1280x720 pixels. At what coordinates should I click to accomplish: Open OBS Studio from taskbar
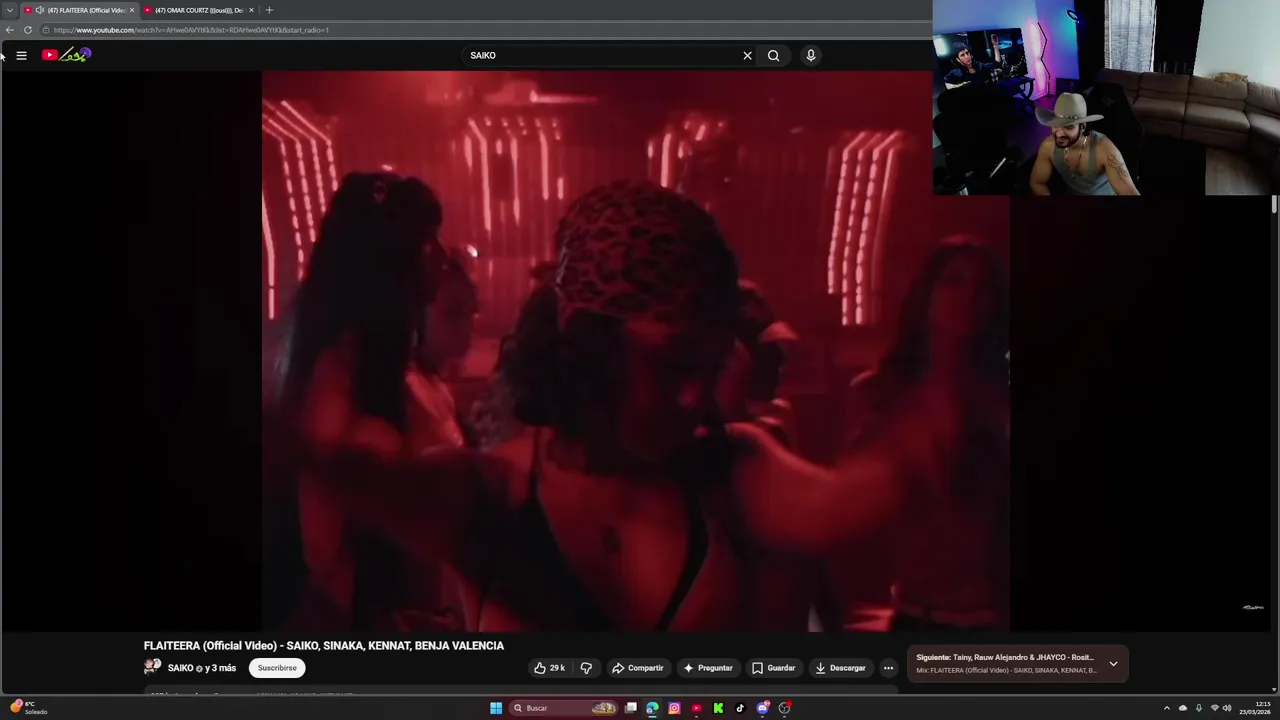[x=785, y=708]
